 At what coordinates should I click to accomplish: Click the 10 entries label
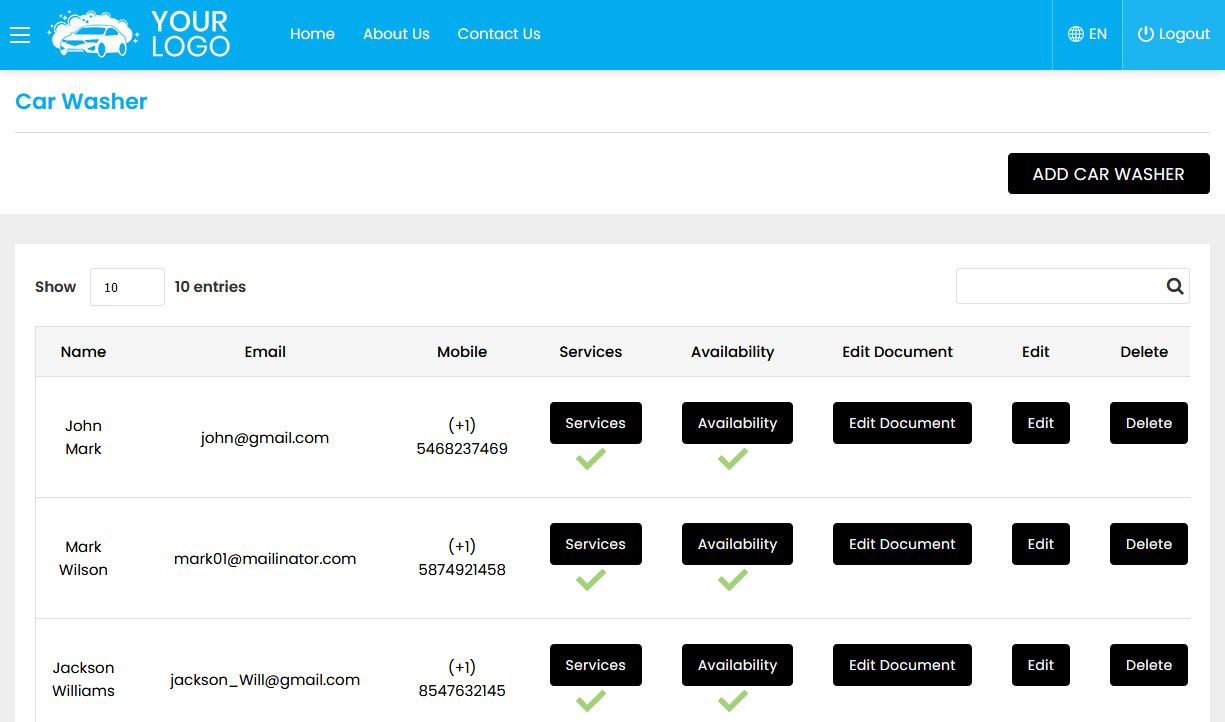coord(210,287)
